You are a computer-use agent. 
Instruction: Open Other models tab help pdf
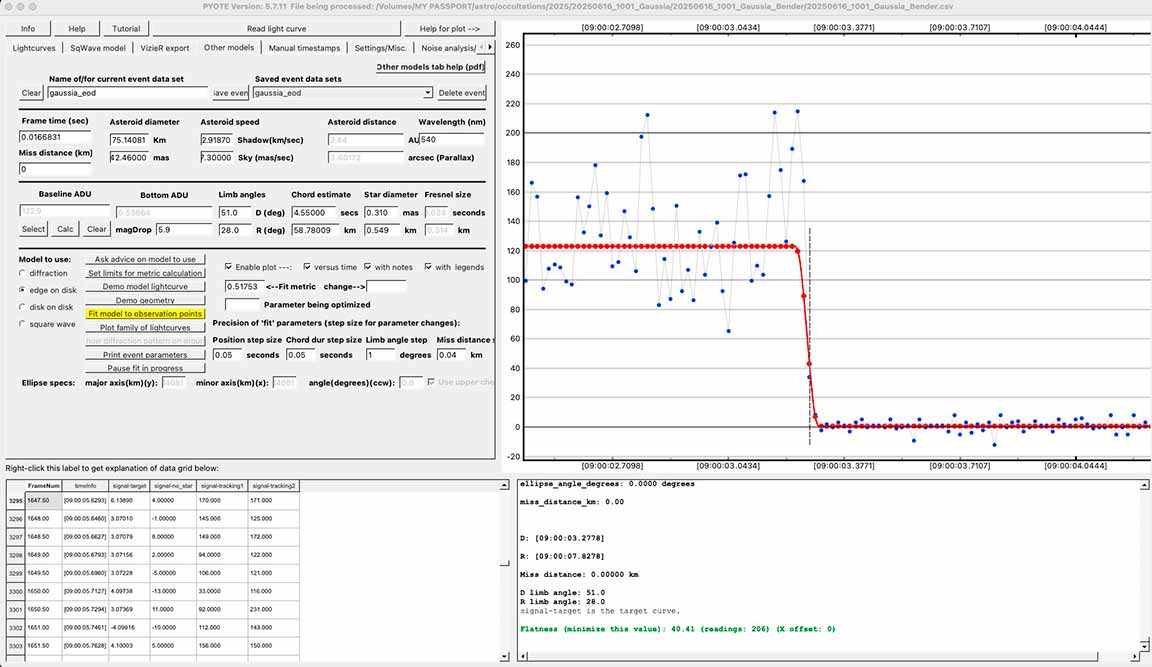click(x=430, y=67)
